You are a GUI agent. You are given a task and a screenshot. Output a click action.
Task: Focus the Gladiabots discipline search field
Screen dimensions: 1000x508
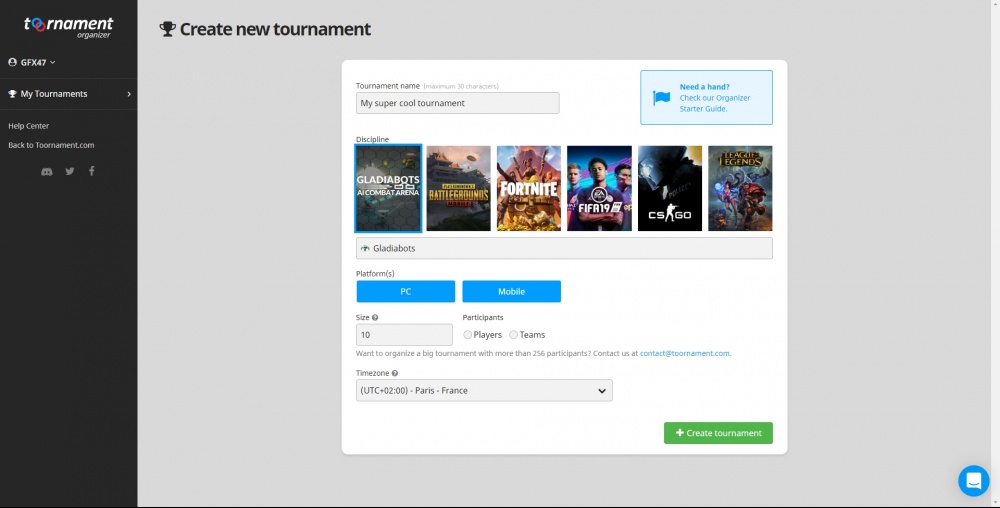click(564, 248)
